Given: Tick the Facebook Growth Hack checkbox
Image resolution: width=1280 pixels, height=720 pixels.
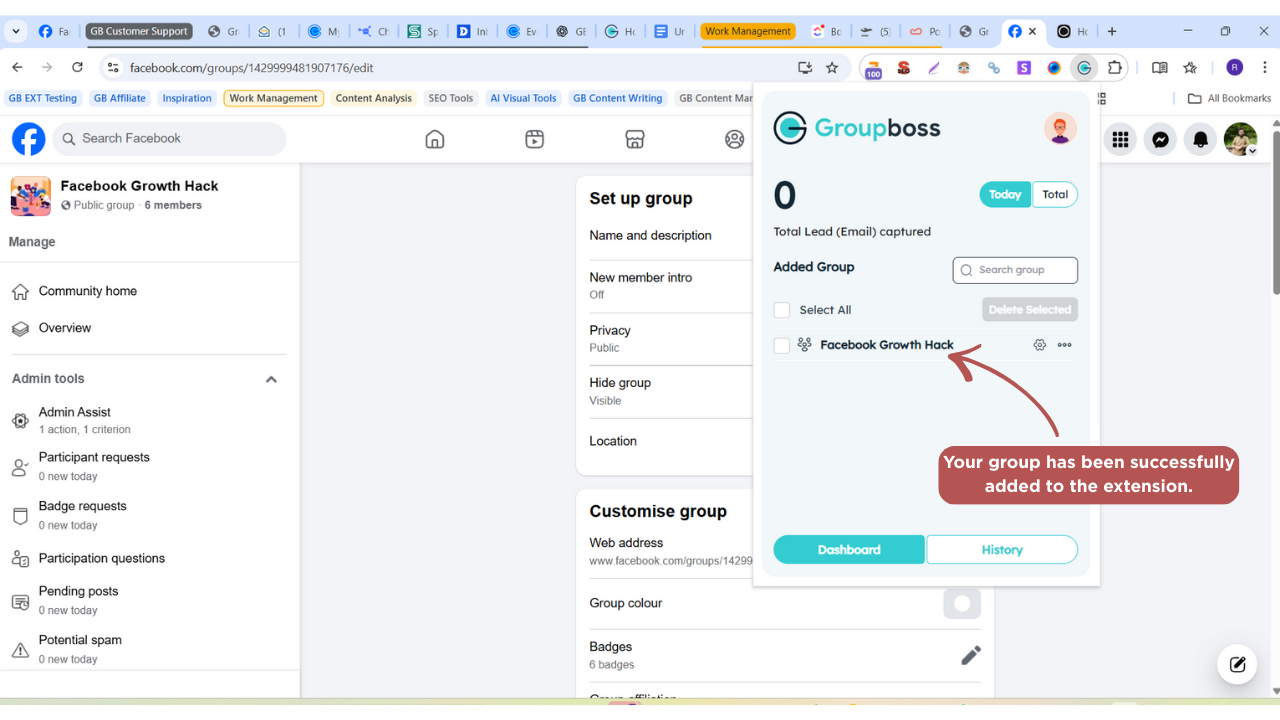Looking at the screenshot, I should pyautogui.click(x=782, y=345).
